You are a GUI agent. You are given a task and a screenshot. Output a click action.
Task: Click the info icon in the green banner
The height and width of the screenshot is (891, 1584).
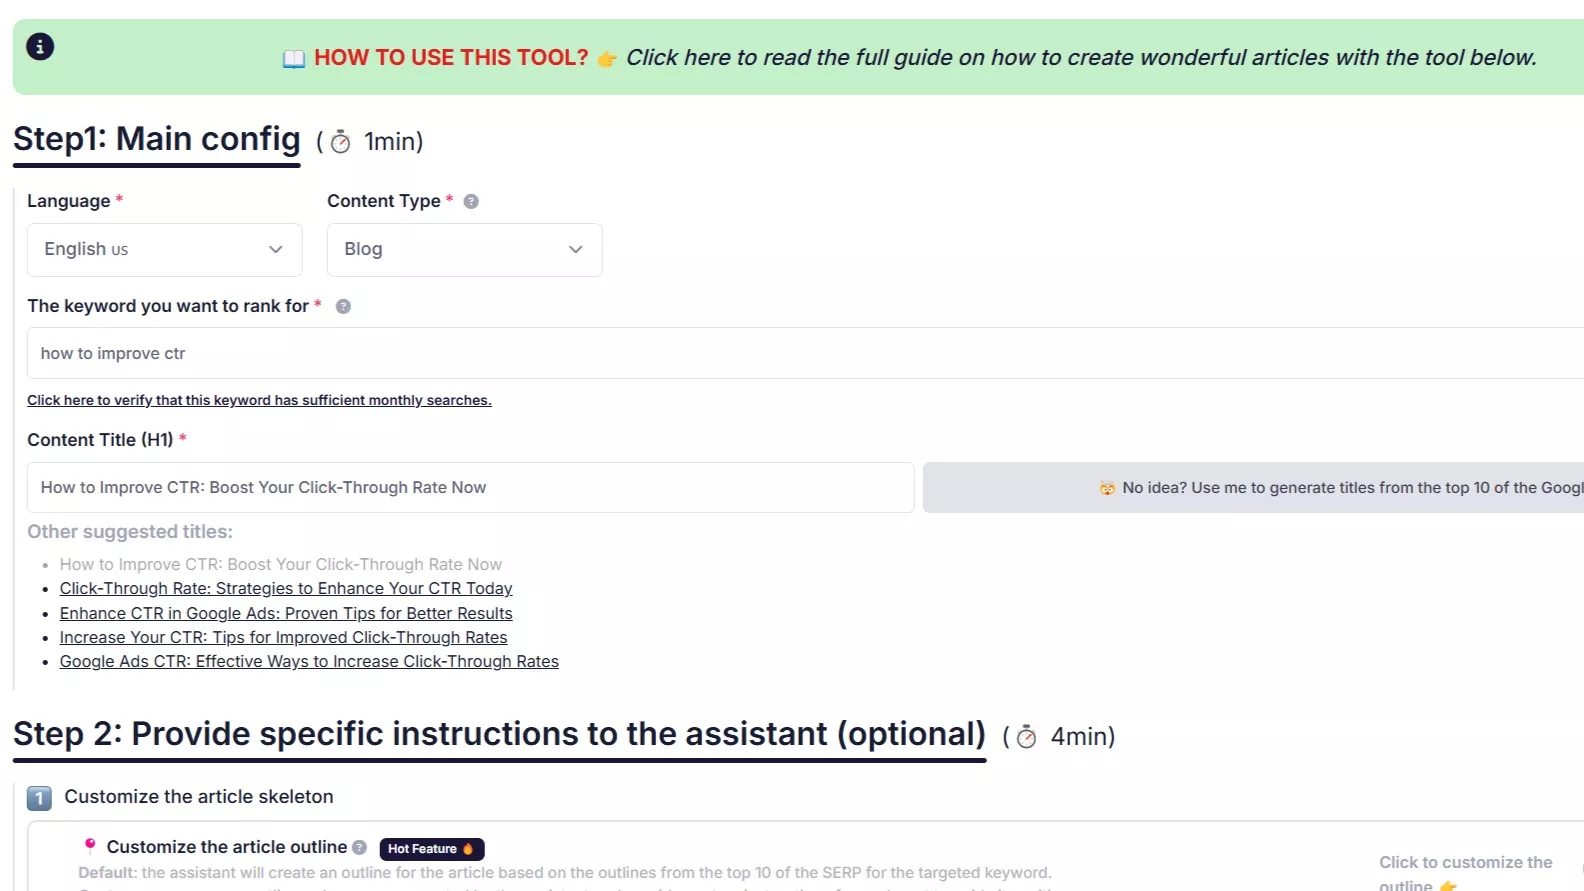(40, 46)
